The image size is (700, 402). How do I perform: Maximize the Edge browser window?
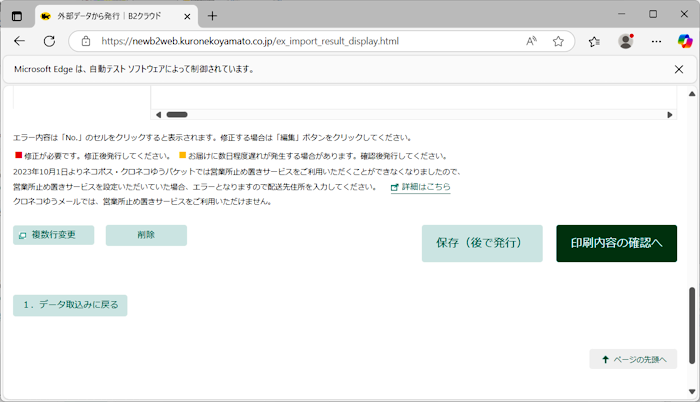tap(653, 14)
